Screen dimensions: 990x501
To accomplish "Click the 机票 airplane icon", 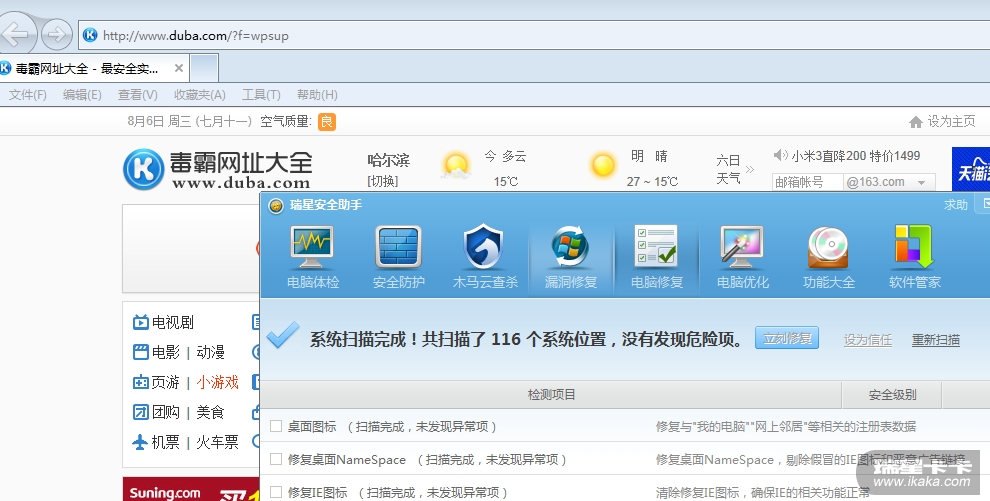I will click(140, 442).
